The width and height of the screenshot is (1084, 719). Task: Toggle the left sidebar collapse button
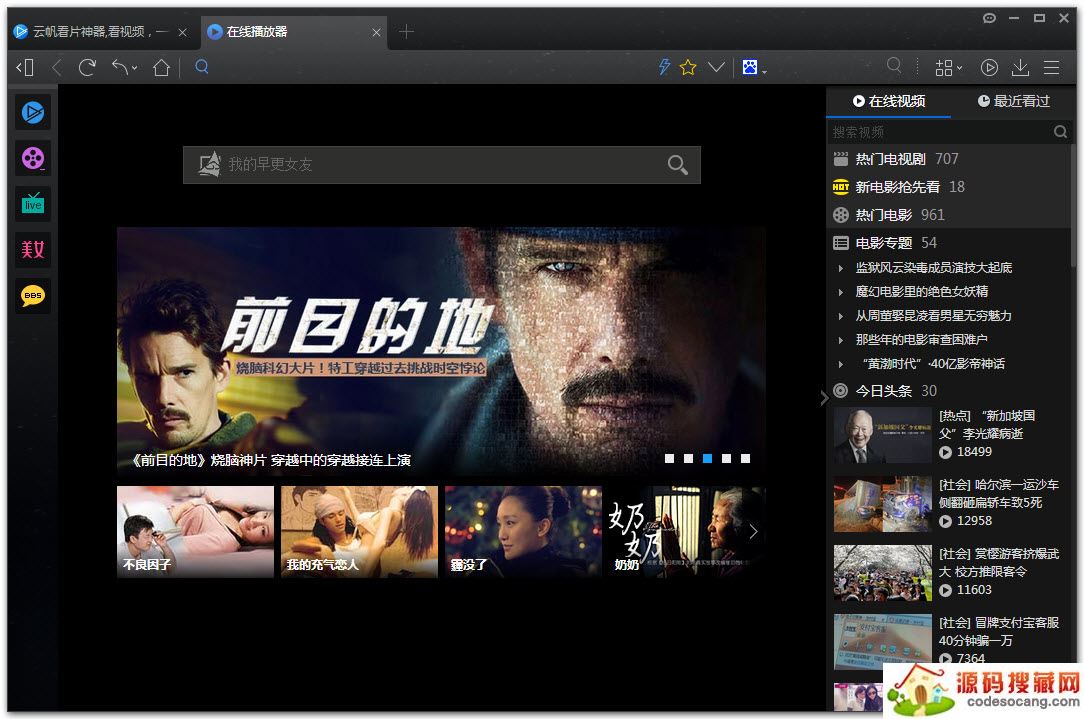point(25,67)
